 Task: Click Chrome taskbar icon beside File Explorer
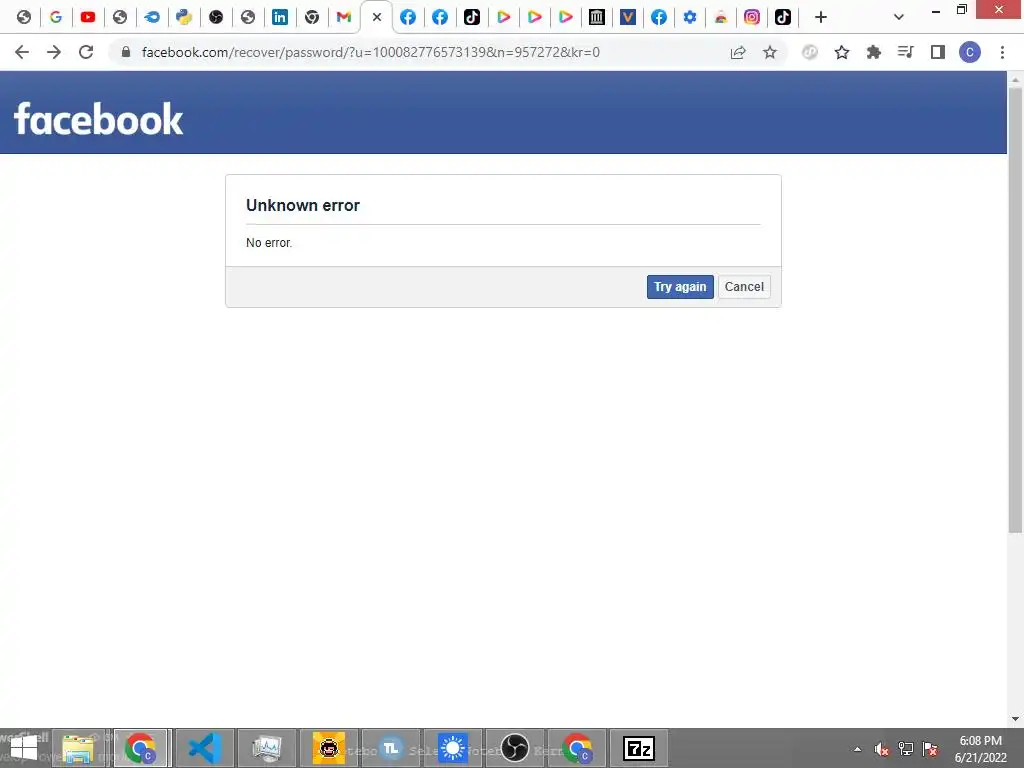click(141, 748)
